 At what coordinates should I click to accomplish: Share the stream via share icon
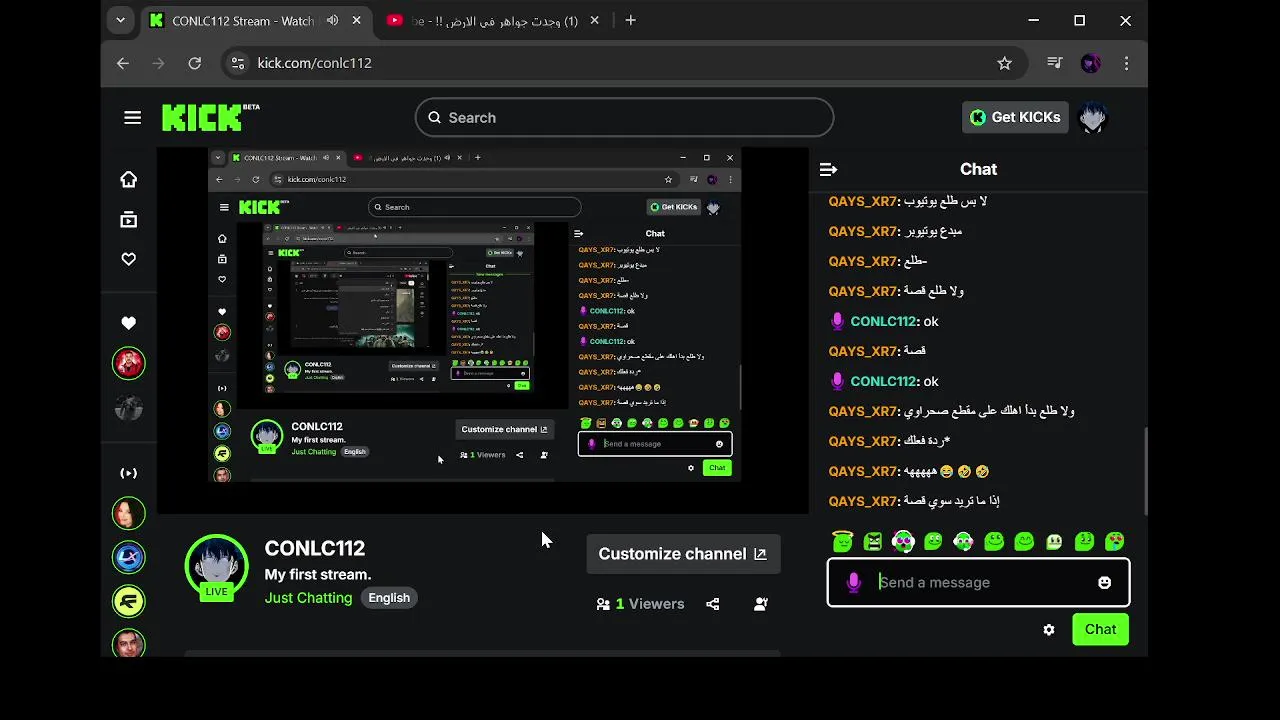[x=713, y=604]
